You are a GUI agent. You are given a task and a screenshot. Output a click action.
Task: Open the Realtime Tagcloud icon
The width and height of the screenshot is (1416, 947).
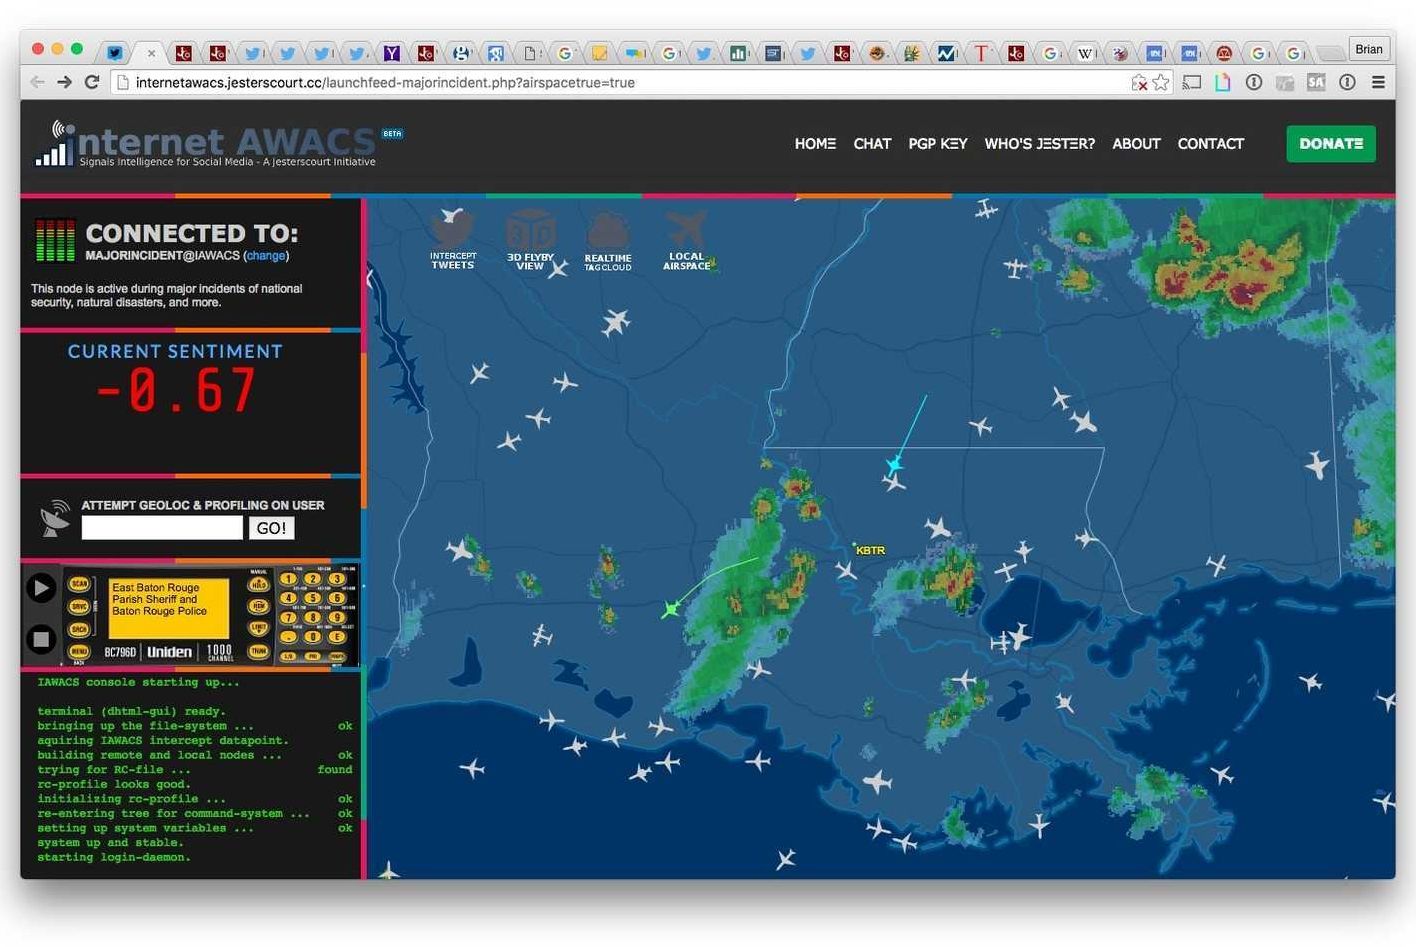(608, 241)
